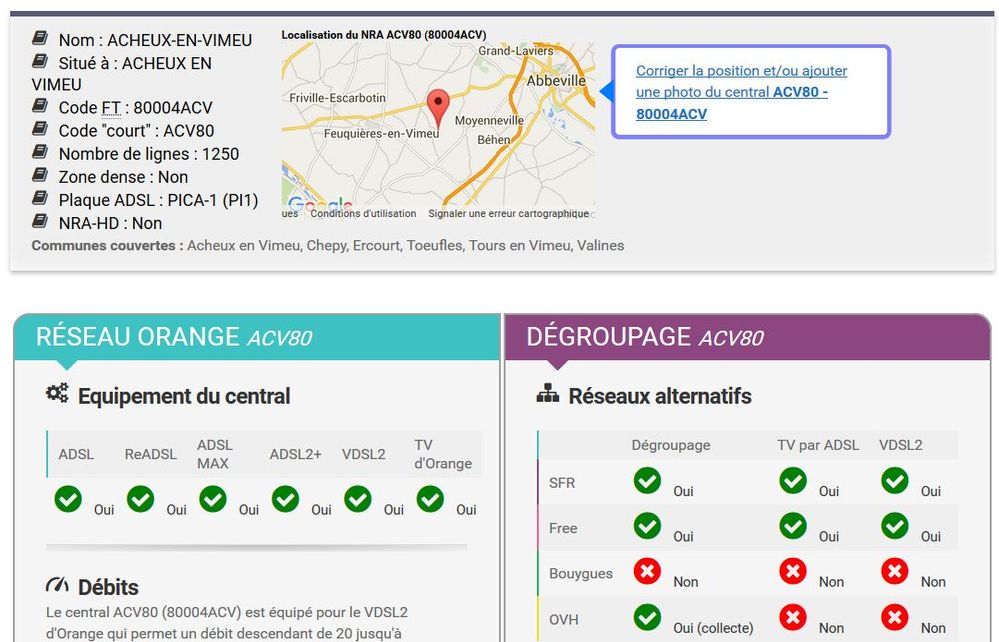The height and width of the screenshot is (642, 999).
Task: Click the Localisation du NRA ACV80 title
Action: pyautogui.click(x=384, y=35)
